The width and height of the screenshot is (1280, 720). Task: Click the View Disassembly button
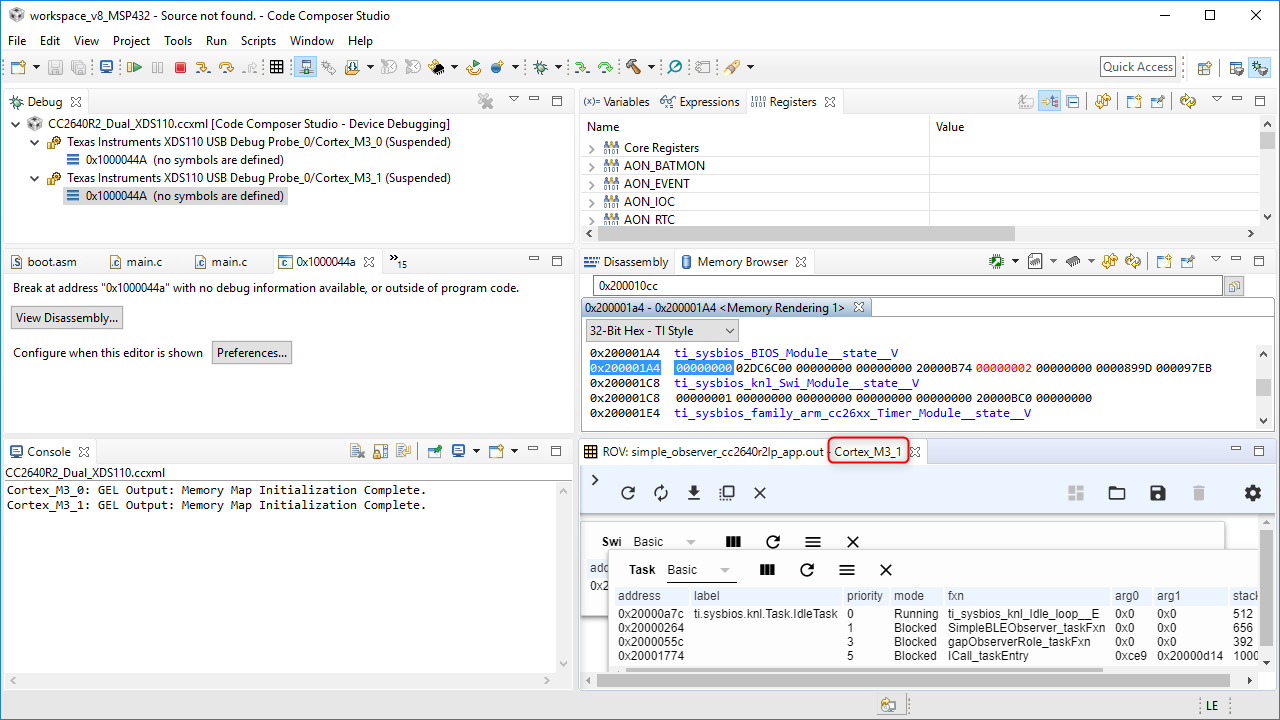66,317
